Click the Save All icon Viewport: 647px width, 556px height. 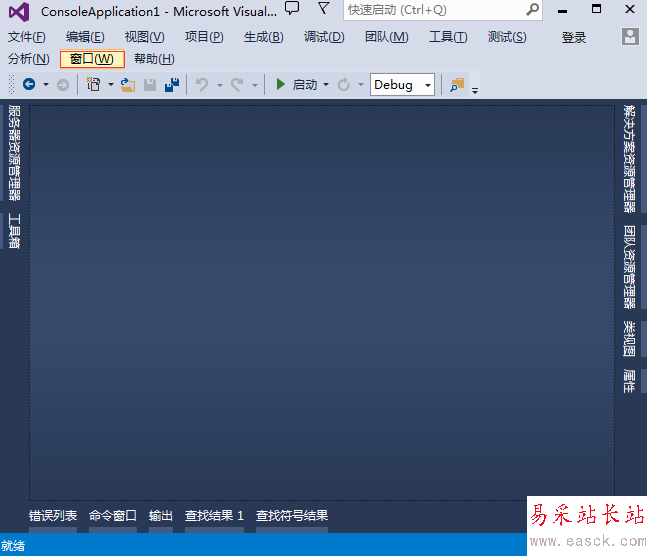[172, 85]
